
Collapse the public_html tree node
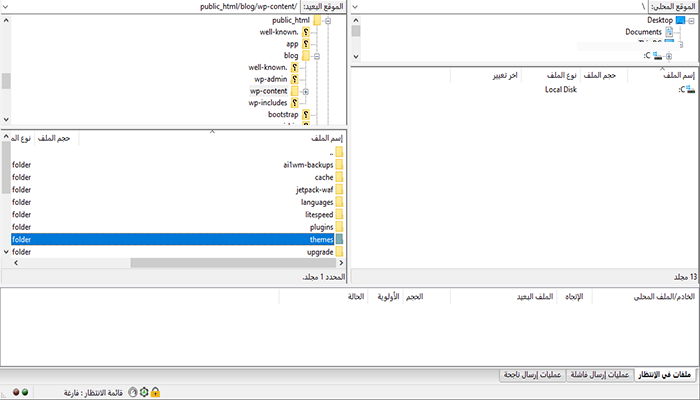(328, 20)
